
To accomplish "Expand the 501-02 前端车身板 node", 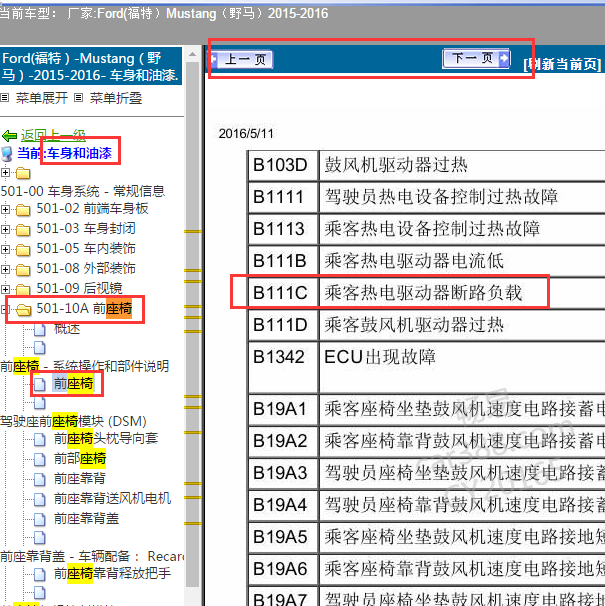I will click(x=5, y=209).
